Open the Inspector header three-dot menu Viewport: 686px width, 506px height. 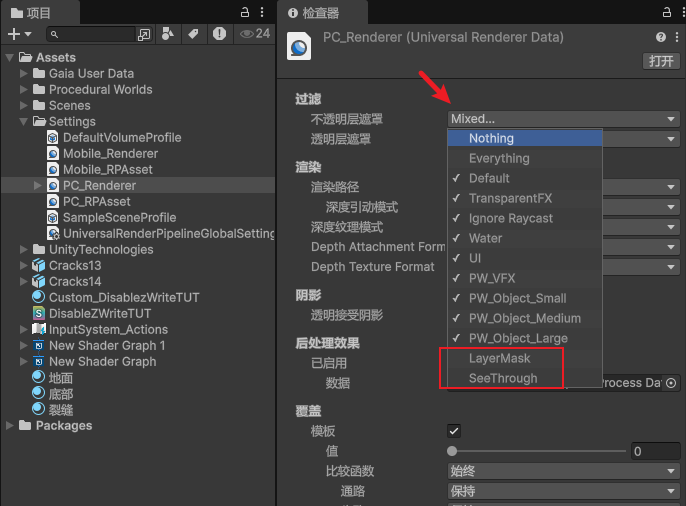coord(677,37)
